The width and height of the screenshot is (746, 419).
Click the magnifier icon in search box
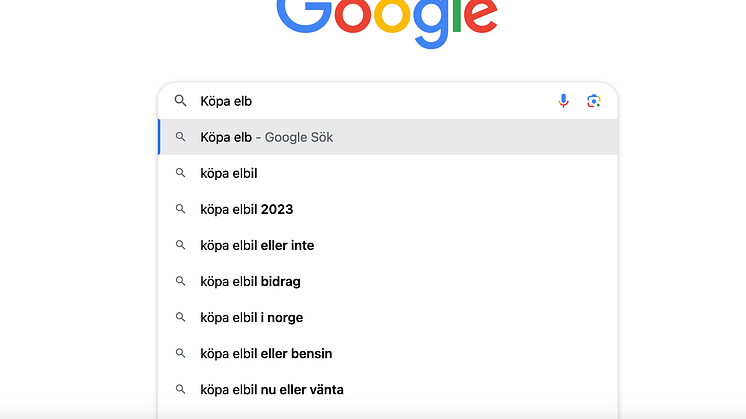click(x=180, y=100)
